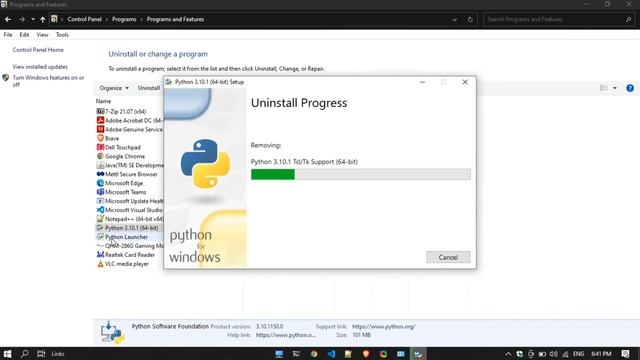Open the volume control in the tray

553,354
